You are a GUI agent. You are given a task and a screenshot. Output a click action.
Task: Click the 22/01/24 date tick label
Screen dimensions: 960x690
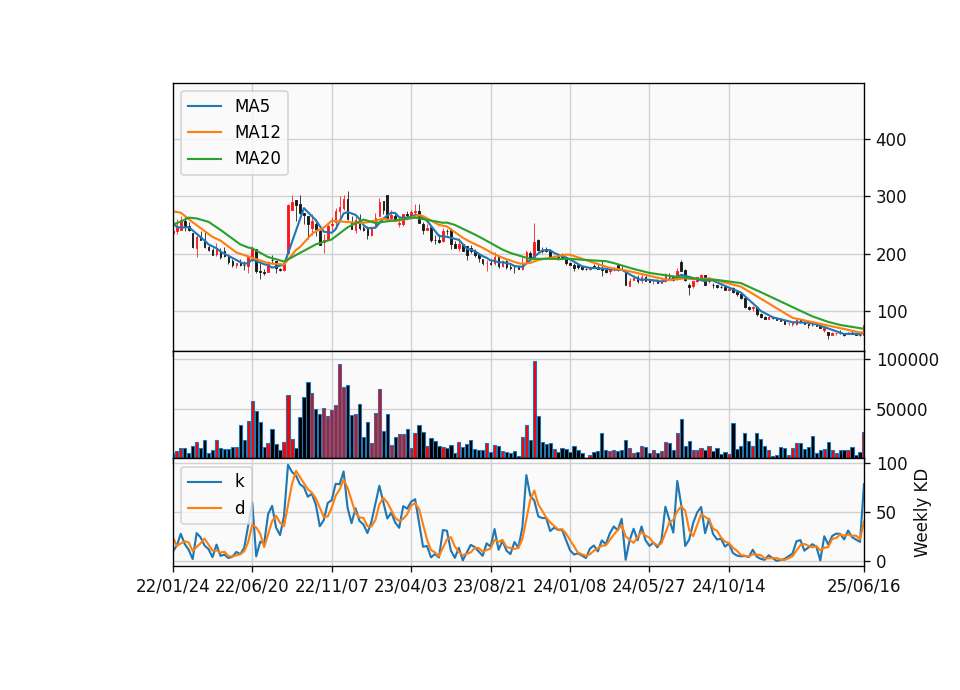[173, 587]
